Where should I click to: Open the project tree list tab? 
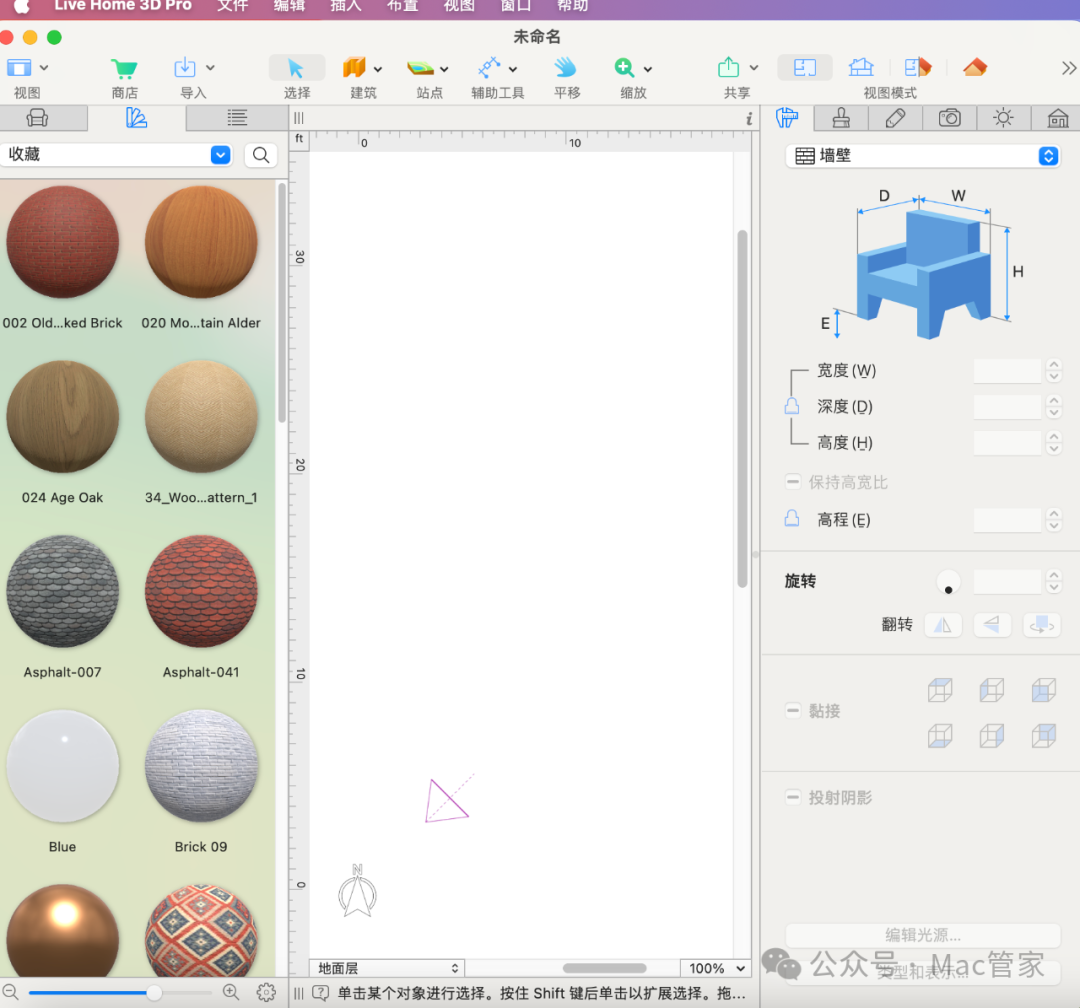click(x=237, y=119)
